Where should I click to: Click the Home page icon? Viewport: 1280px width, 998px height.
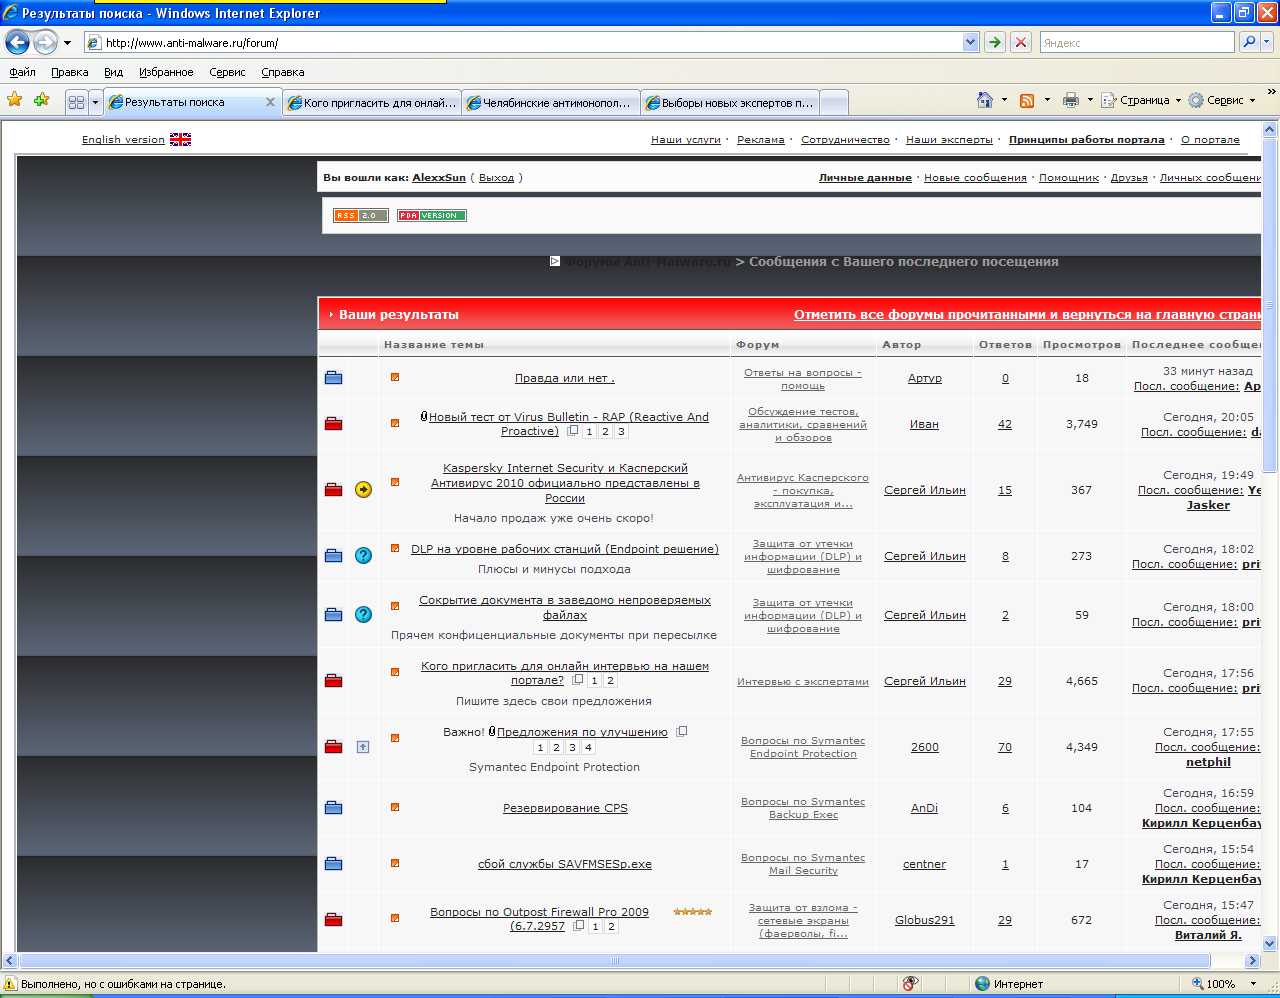click(985, 100)
